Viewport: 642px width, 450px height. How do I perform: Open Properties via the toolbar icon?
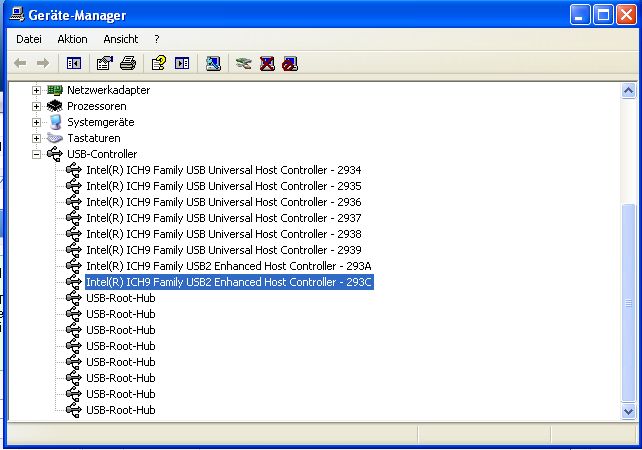104,63
